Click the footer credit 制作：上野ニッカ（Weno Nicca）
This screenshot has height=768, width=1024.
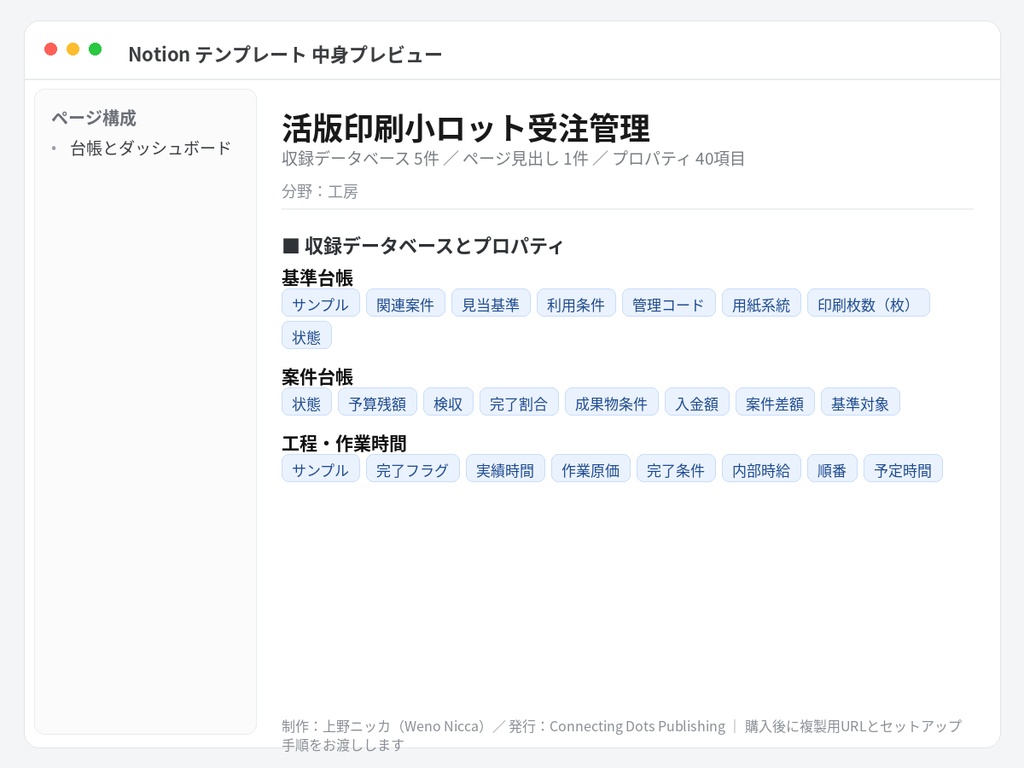(x=385, y=726)
